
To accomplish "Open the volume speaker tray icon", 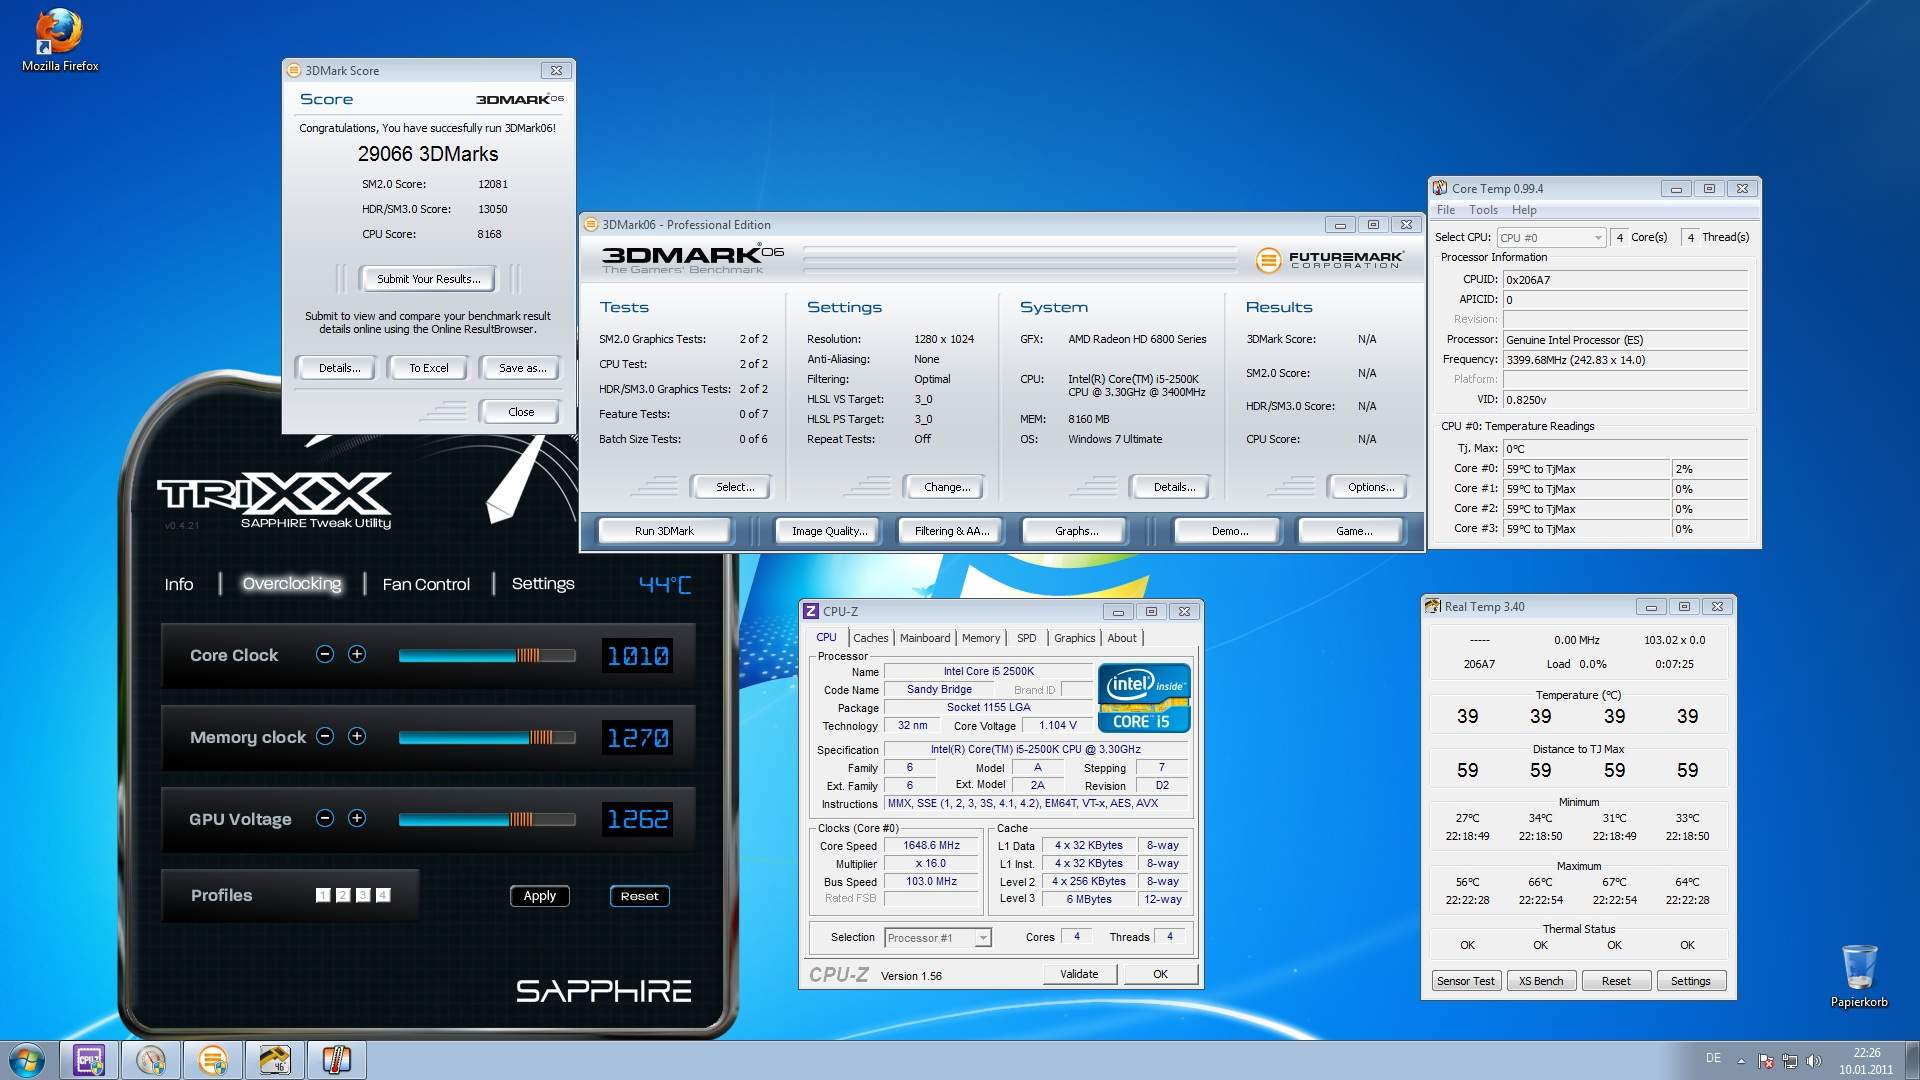I will click(x=1814, y=1061).
